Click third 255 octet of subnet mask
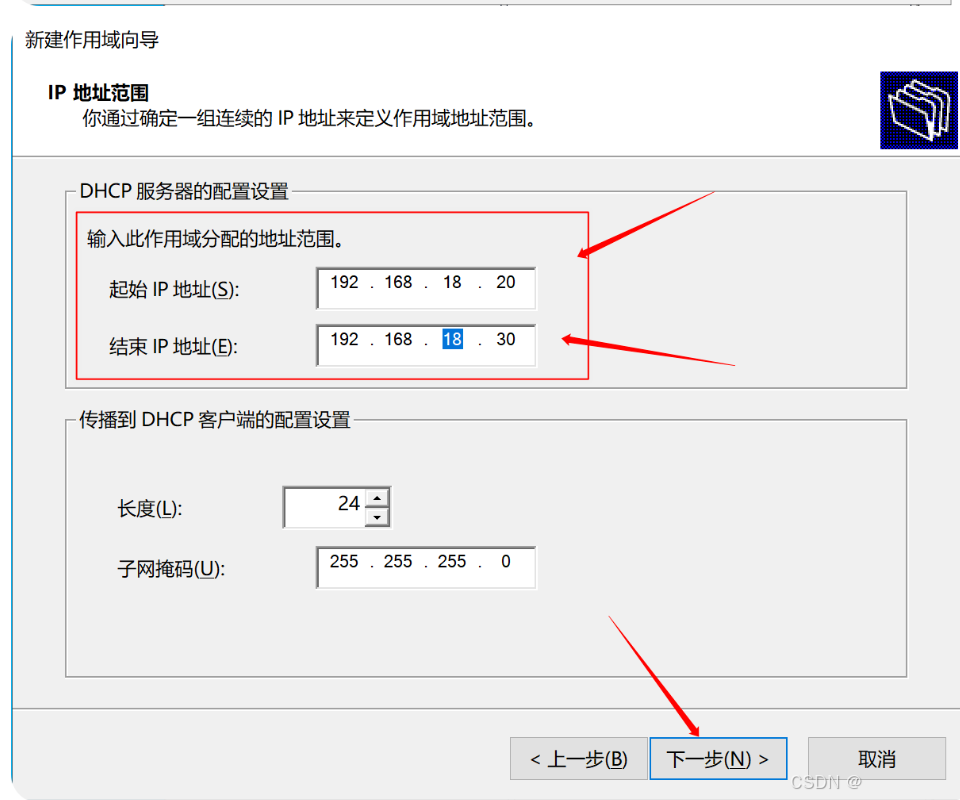Screen dimensions: 960x800 452,561
